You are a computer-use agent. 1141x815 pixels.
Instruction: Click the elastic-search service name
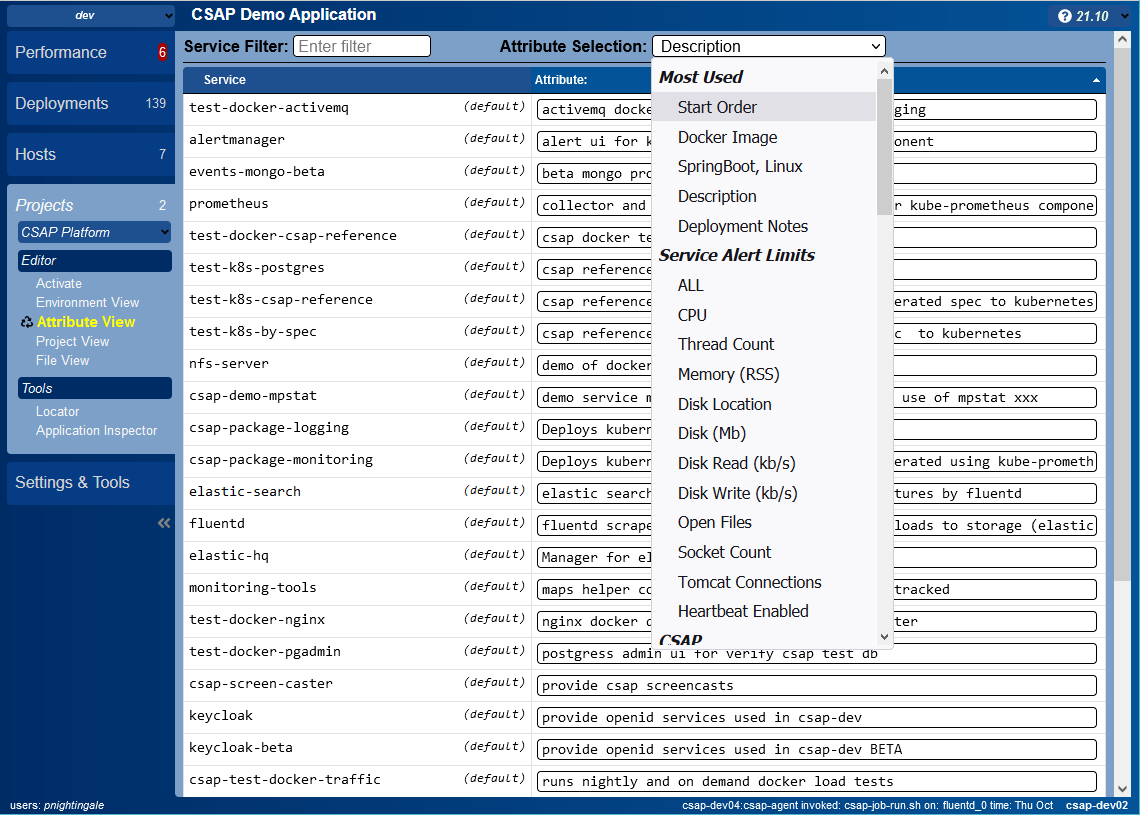(x=244, y=492)
